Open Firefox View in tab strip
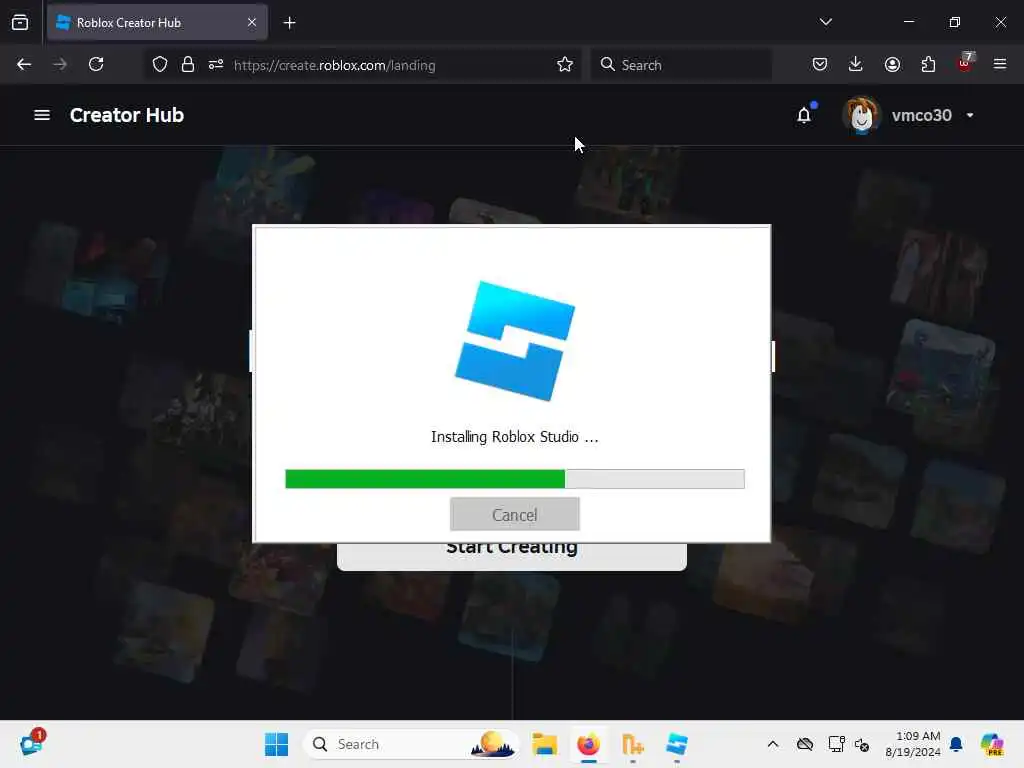This screenshot has width=1024, height=768. click(20, 23)
